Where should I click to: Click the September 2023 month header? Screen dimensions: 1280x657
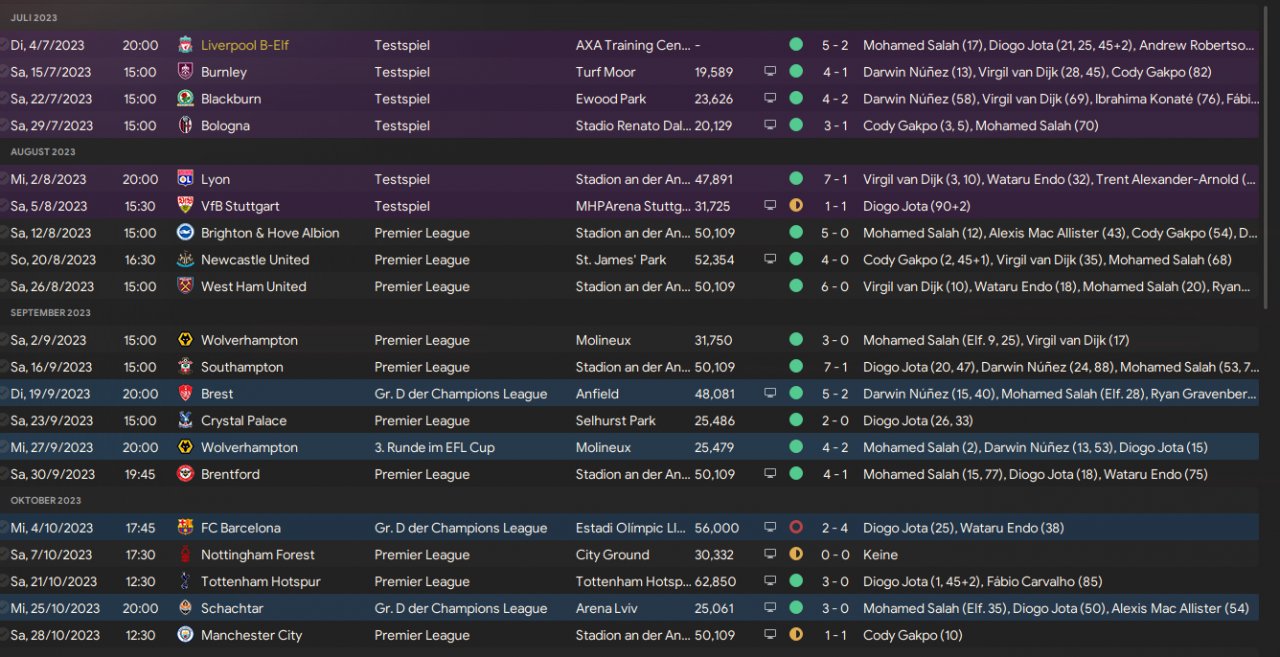tap(50, 313)
